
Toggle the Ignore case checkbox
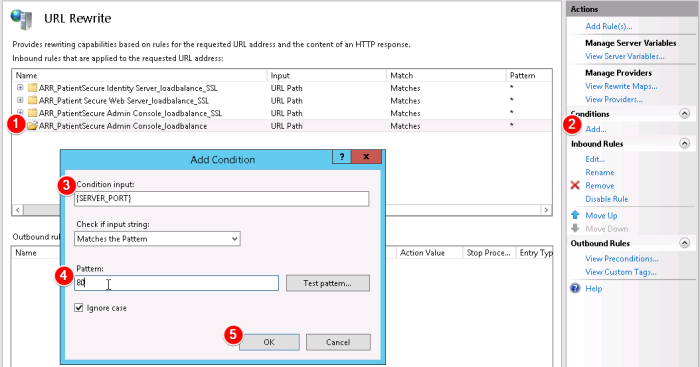point(79,308)
